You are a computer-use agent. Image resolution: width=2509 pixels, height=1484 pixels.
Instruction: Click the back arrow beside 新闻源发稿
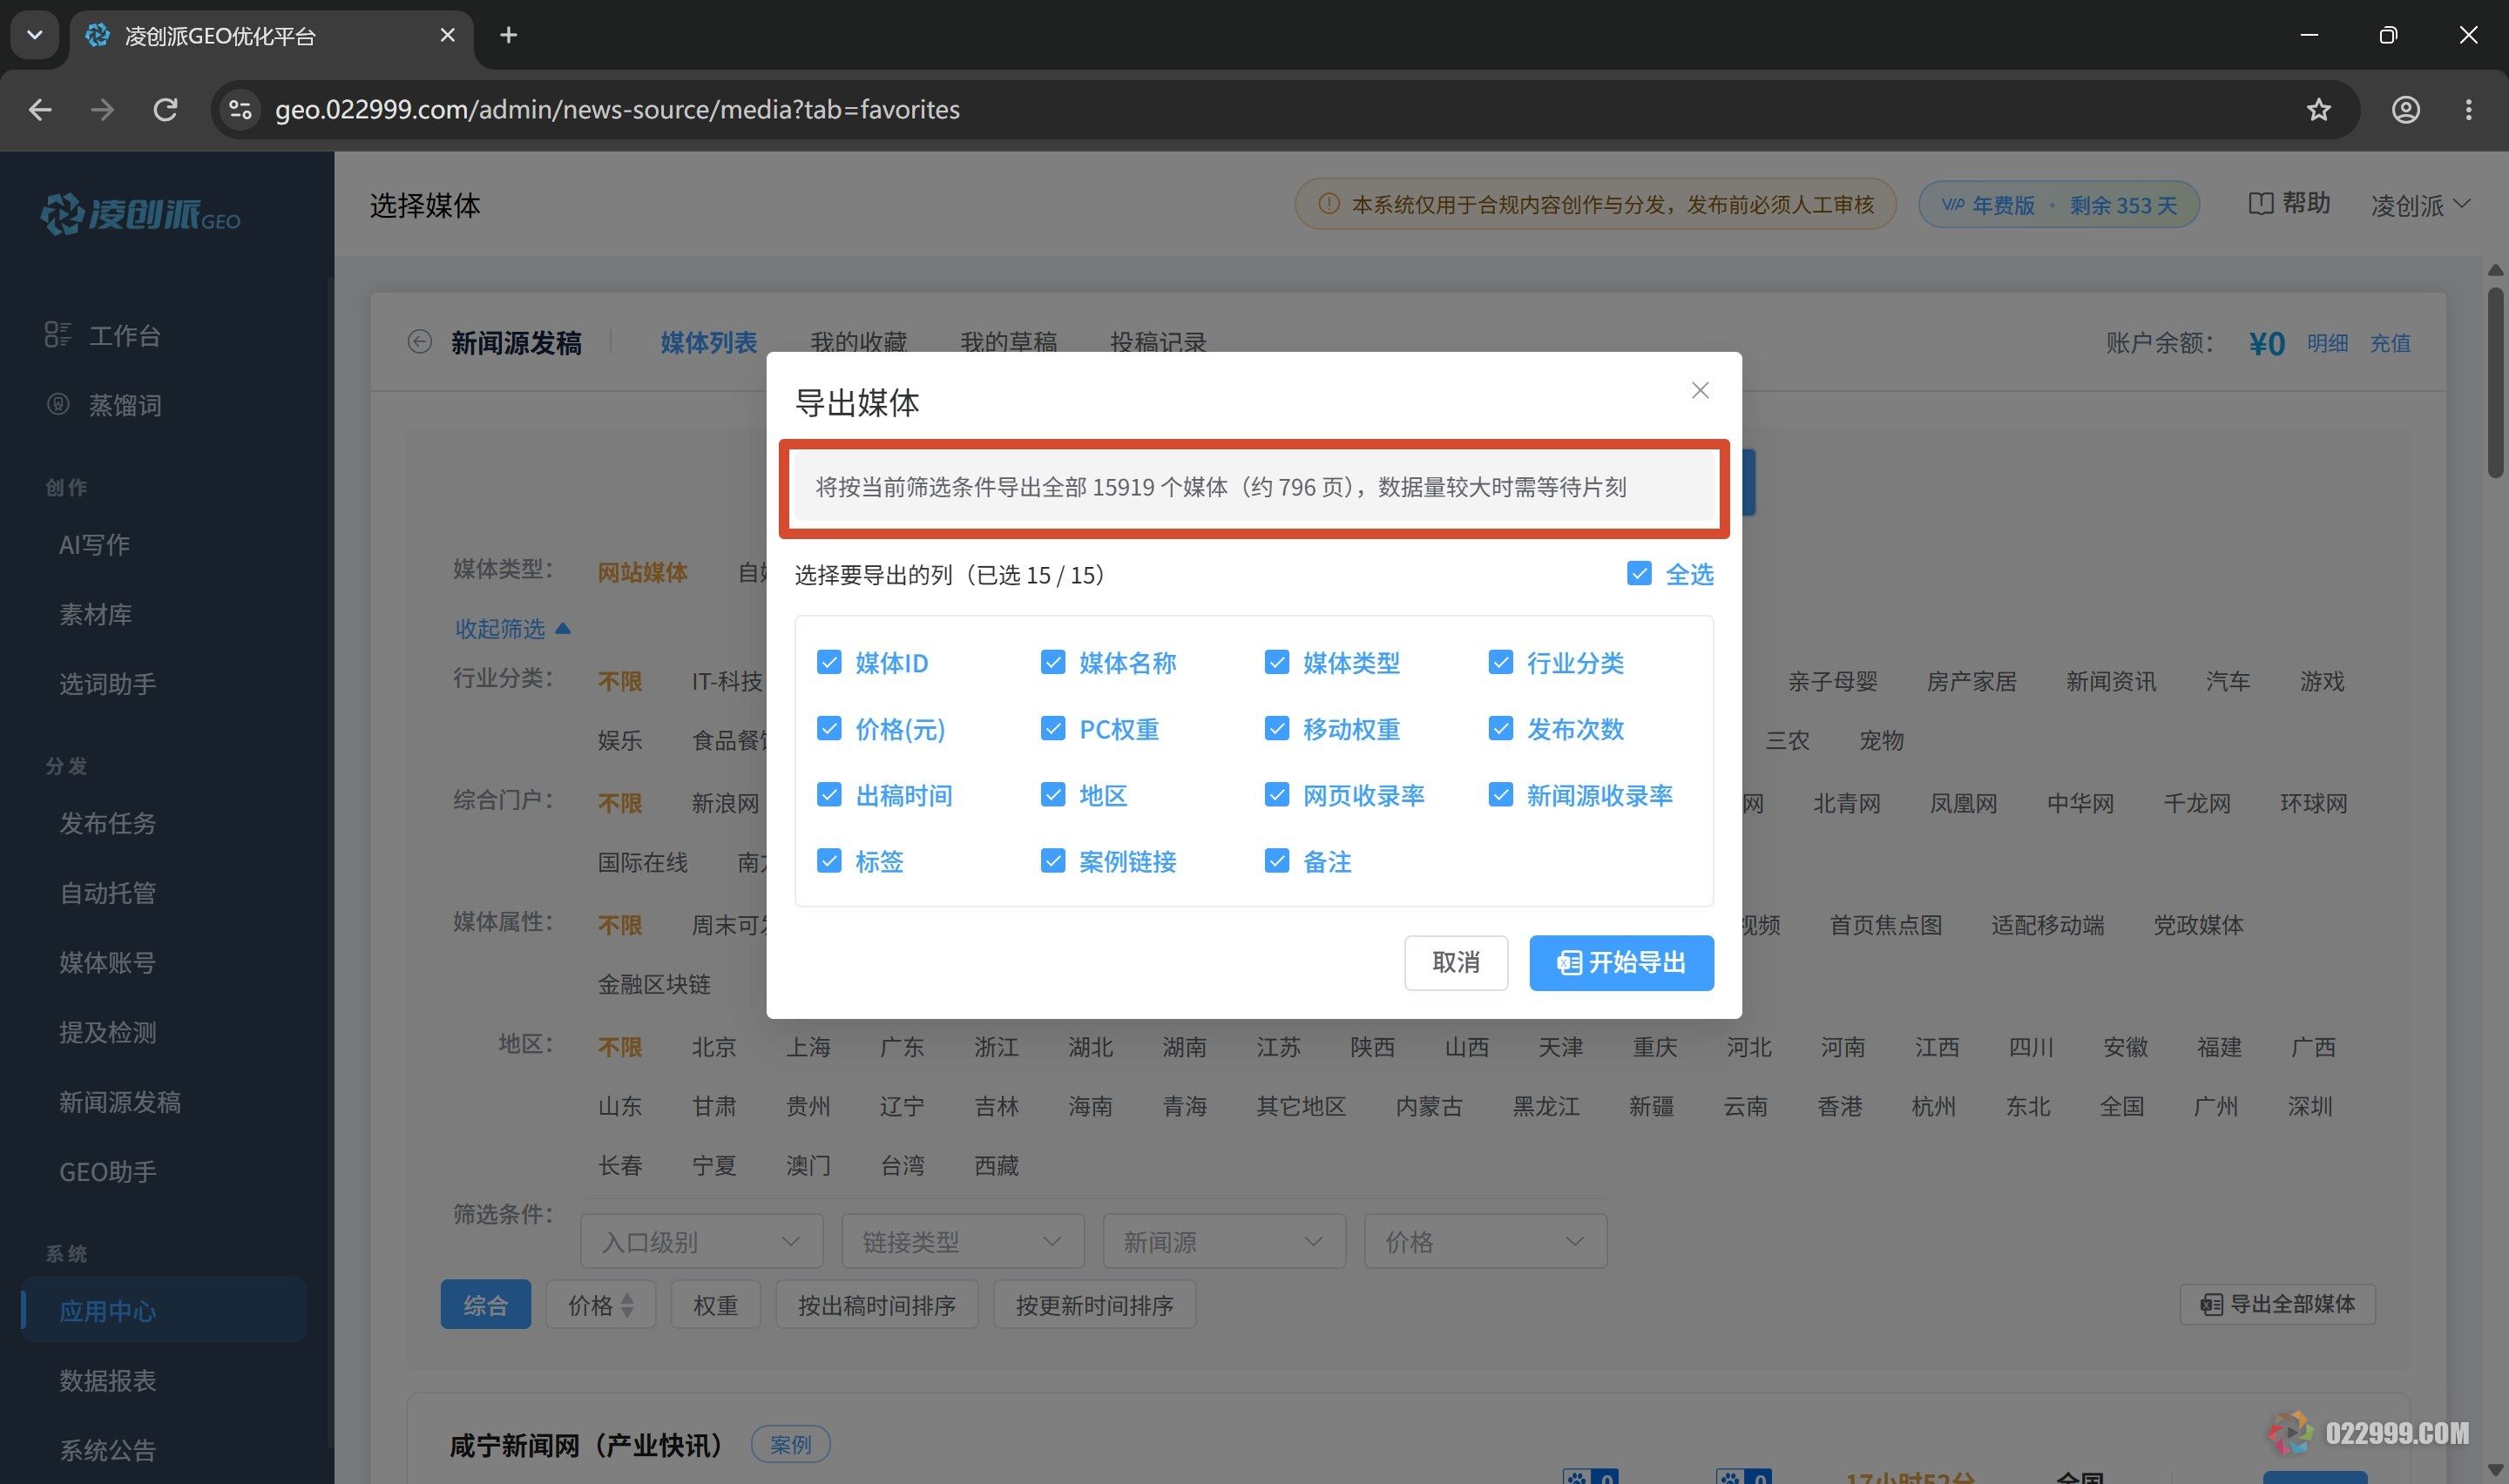pos(420,342)
